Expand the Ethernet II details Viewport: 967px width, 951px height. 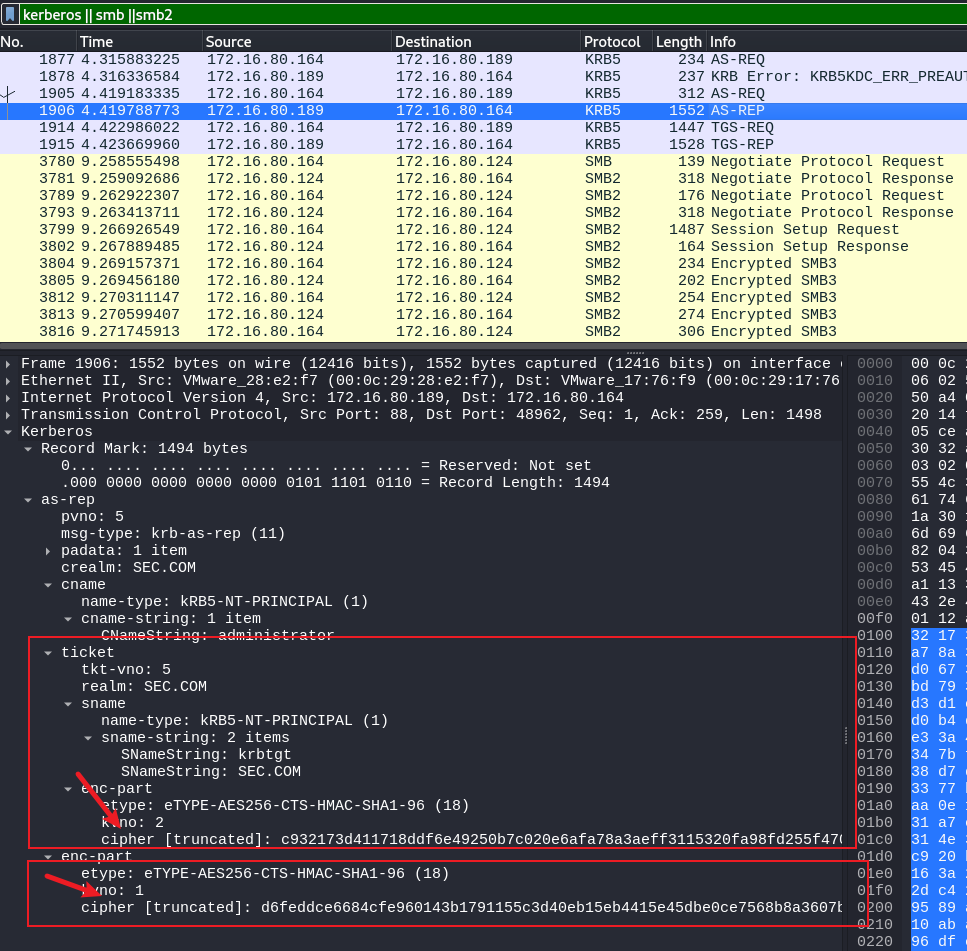pyautogui.click(x=9, y=381)
